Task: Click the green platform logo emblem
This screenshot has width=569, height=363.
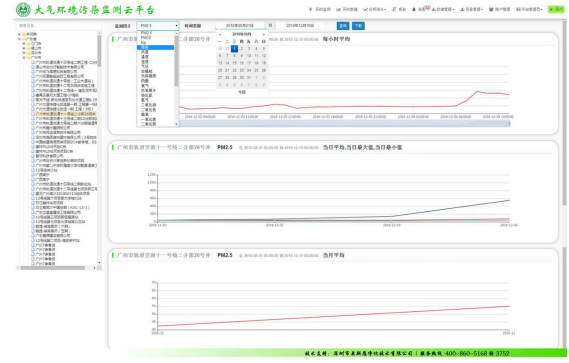Action: click(23, 10)
